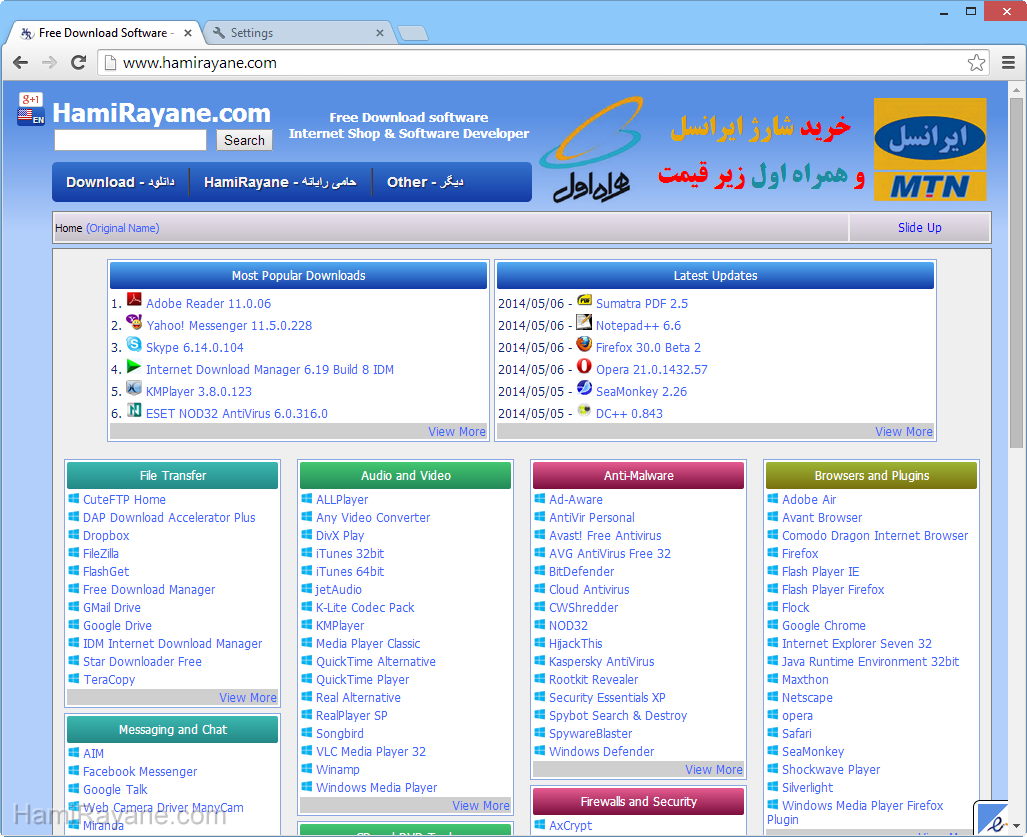Click the site search text field
The height and width of the screenshot is (837, 1027).
pos(130,140)
